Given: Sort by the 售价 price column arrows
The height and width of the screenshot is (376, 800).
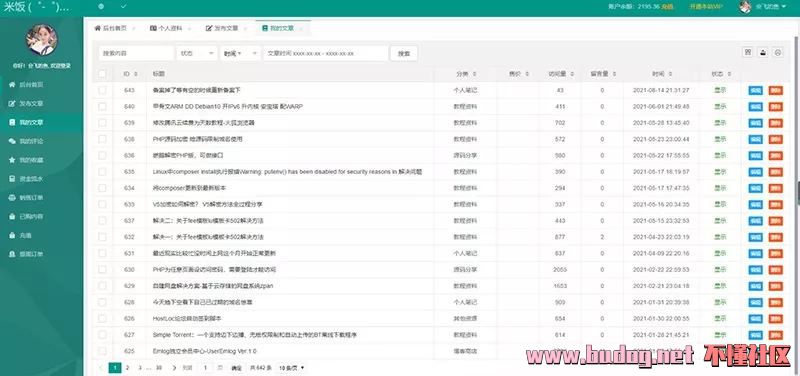Looking at the screenshot, I should [x=528, y=74].
